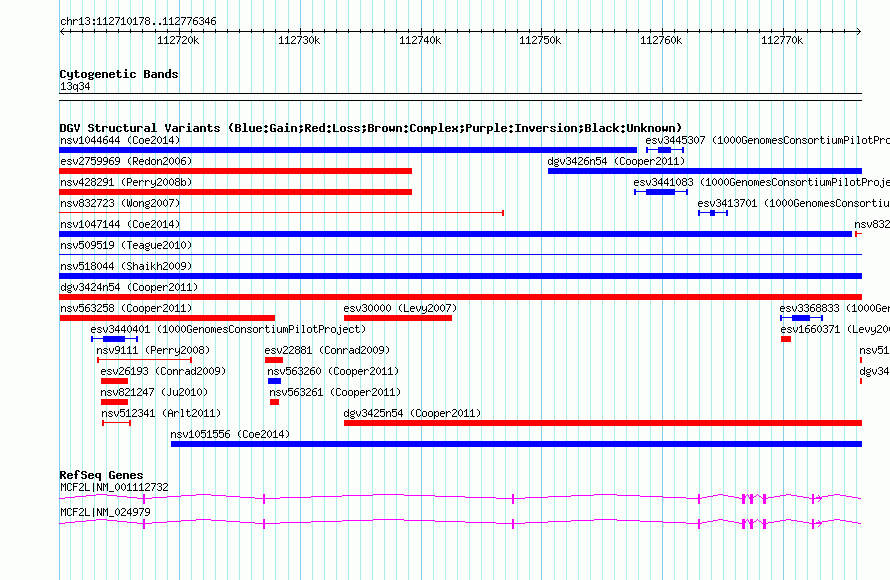Click the 112720k ruler tick label
The width and height of the screenshot is (890, 580).
point(178,40)
